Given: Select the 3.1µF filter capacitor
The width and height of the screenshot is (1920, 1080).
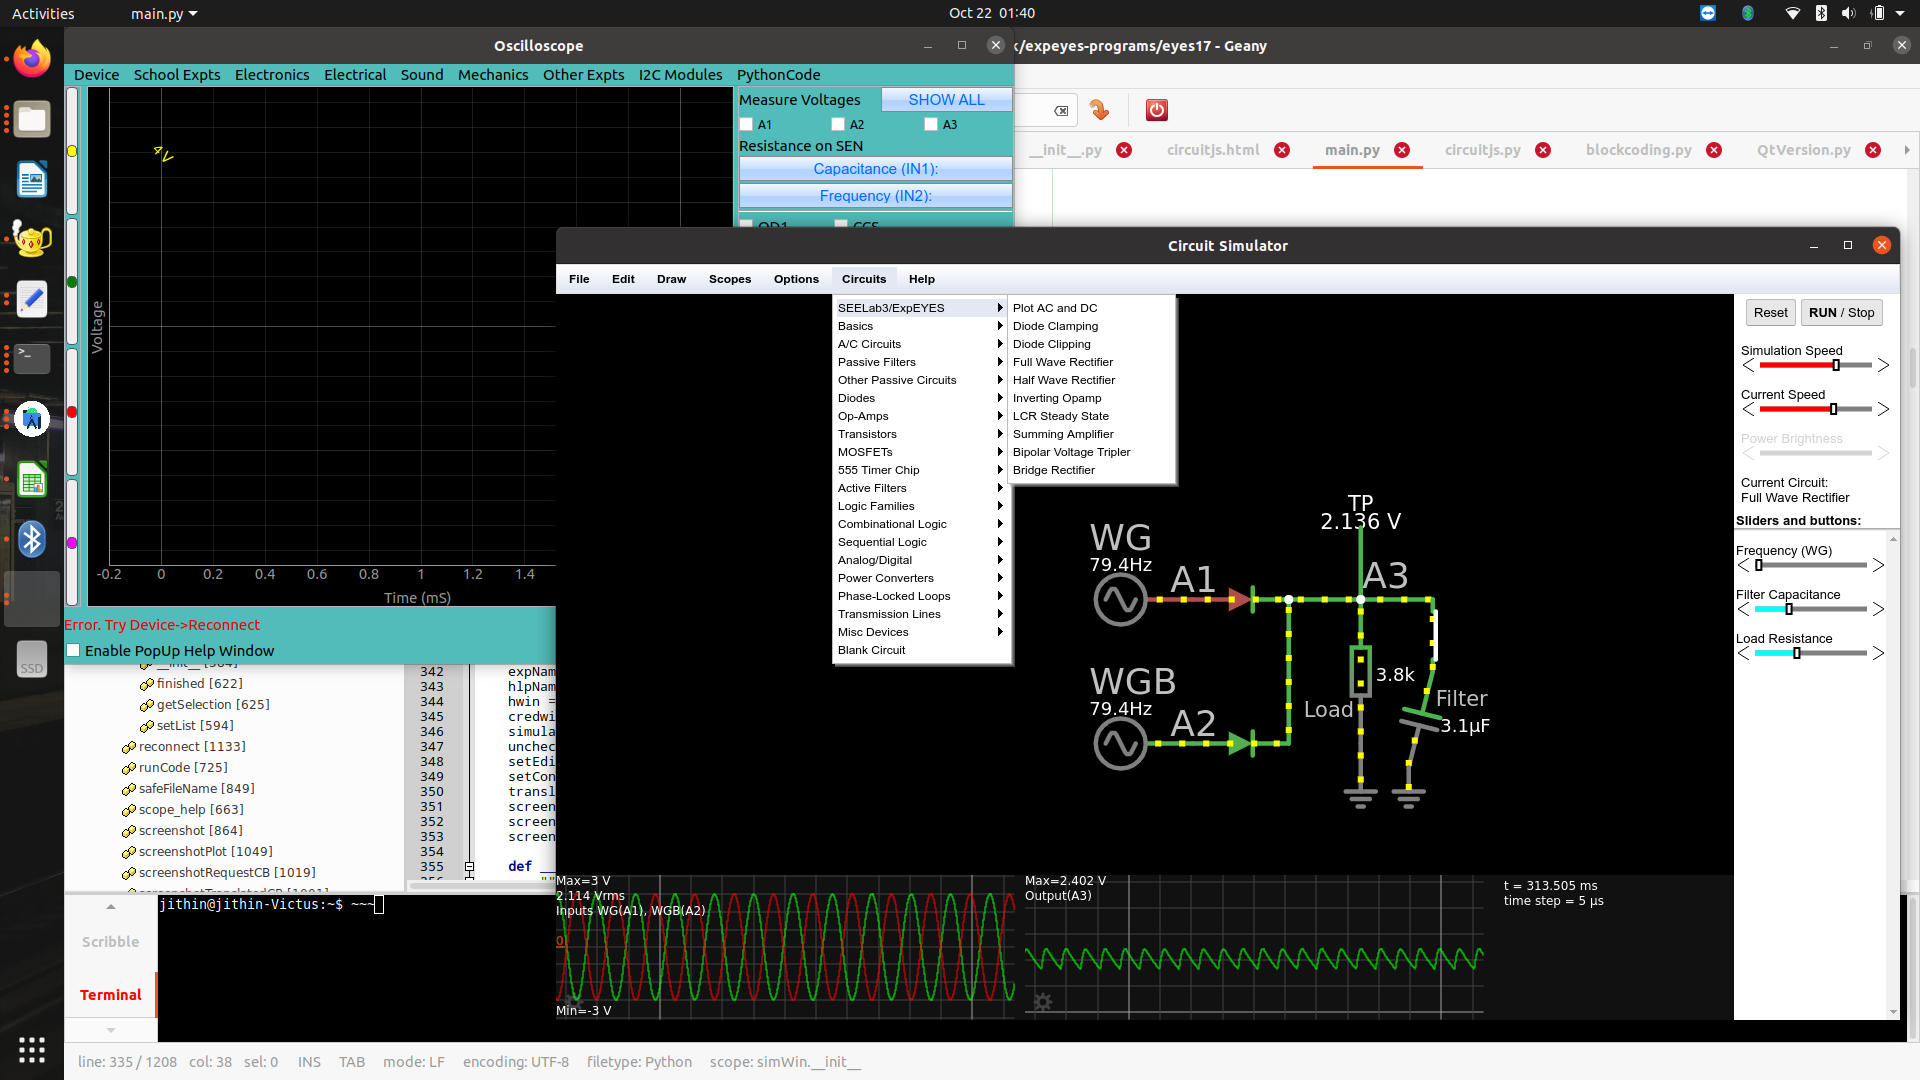Looking at the screenshot, I should click(1420, 717).
